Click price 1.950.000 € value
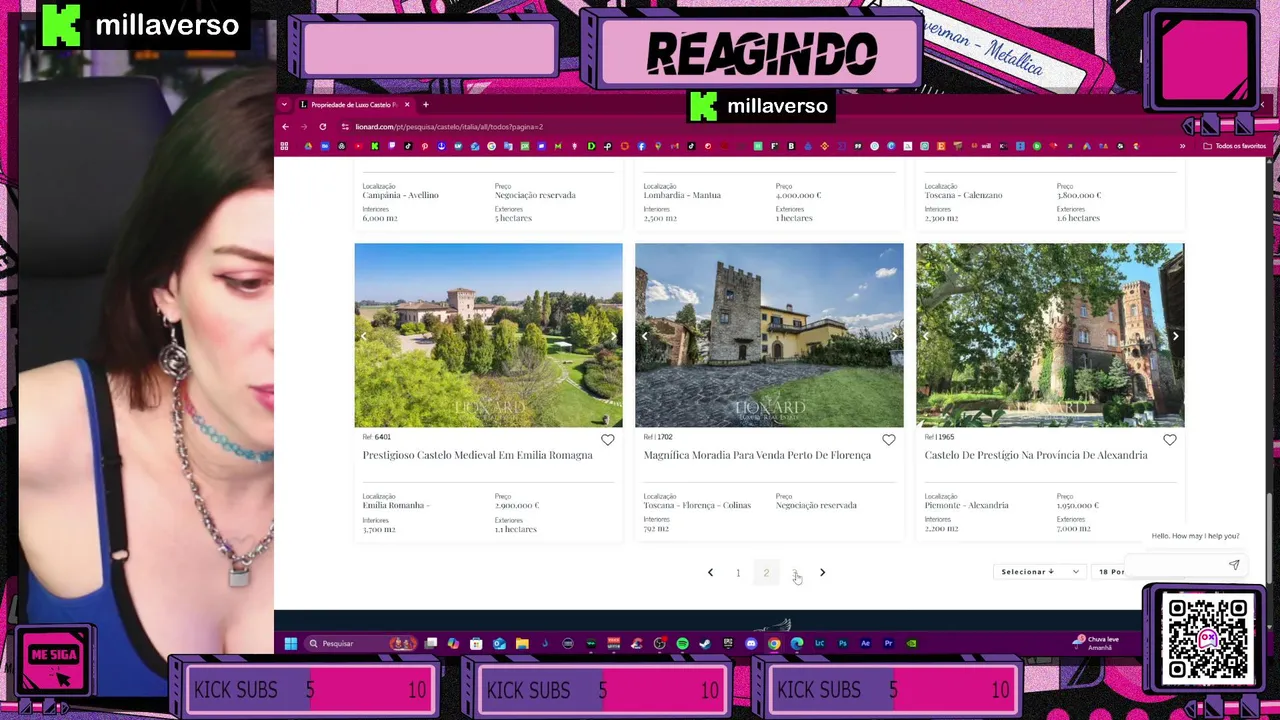The width and height of the screenshot is (1280, 720). 1078,506
